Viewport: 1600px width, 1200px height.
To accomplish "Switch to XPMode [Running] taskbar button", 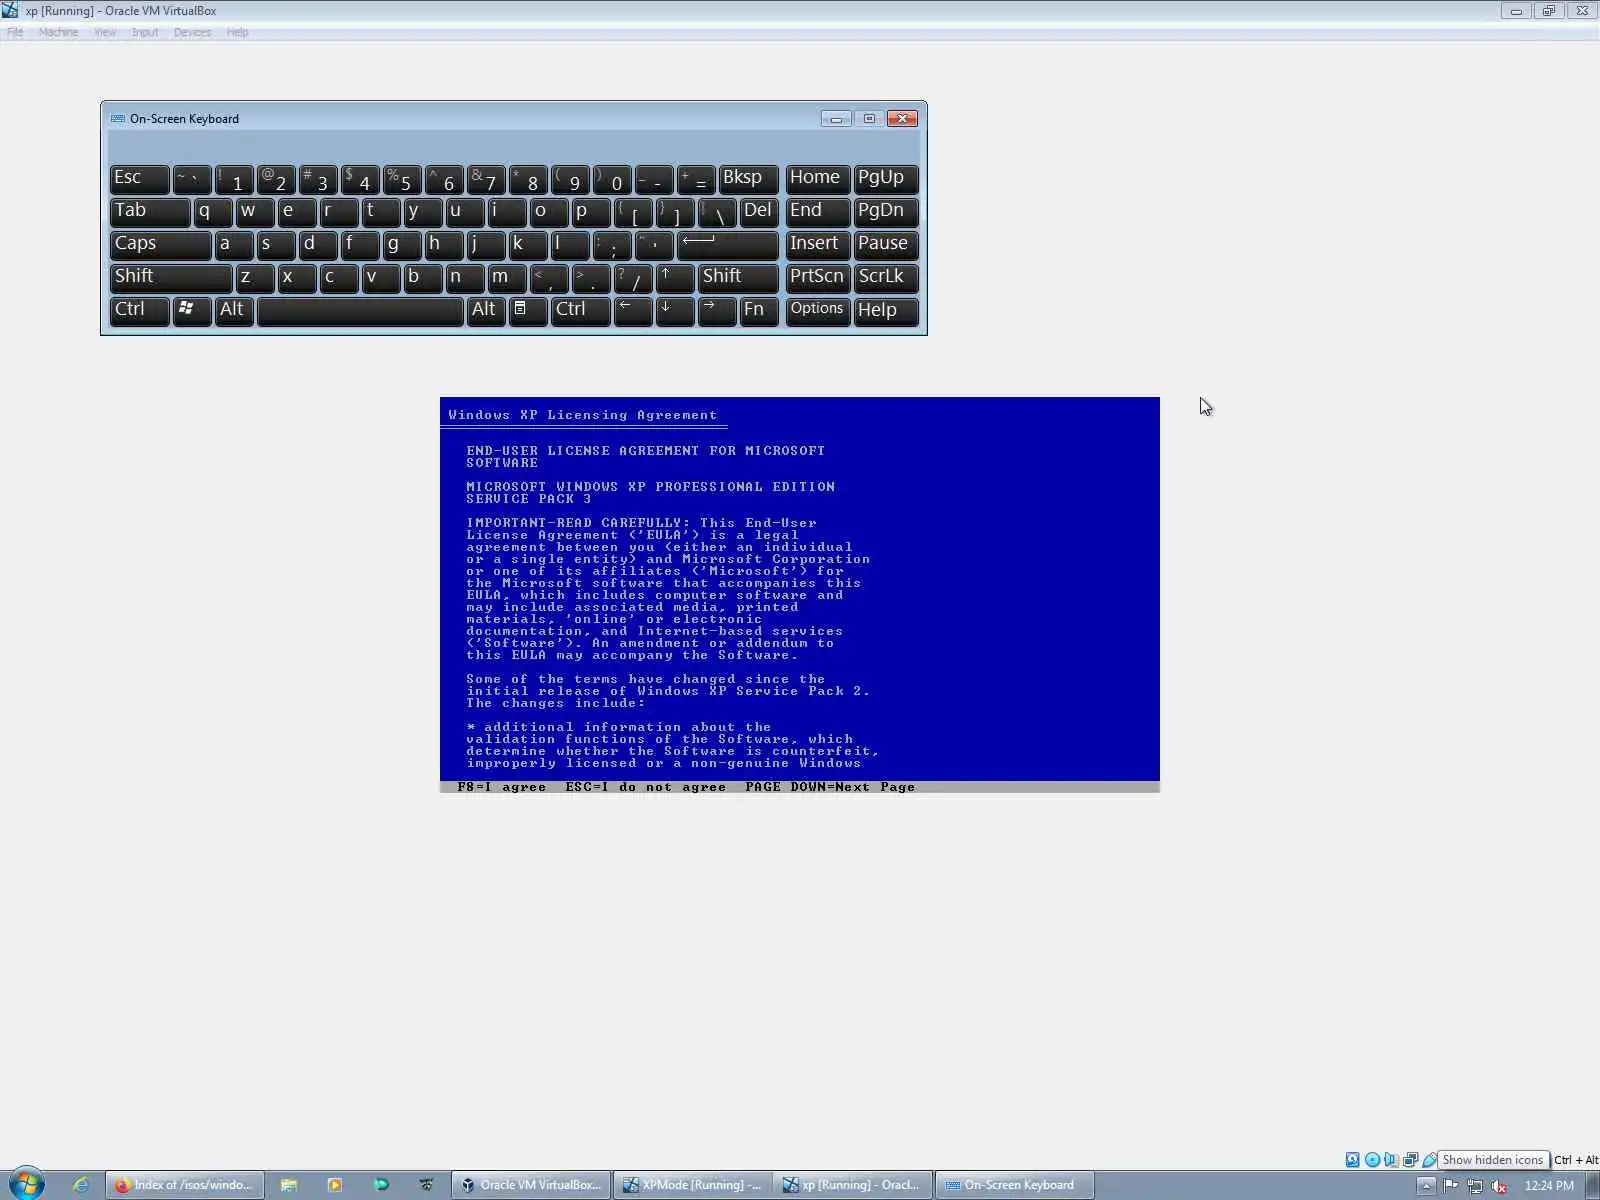I will (693, 1185).
